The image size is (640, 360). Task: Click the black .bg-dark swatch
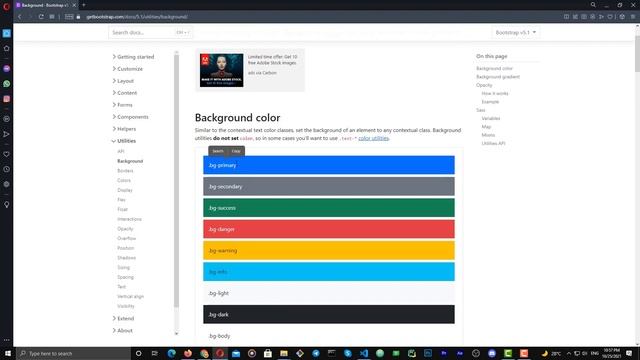point(329,314)
